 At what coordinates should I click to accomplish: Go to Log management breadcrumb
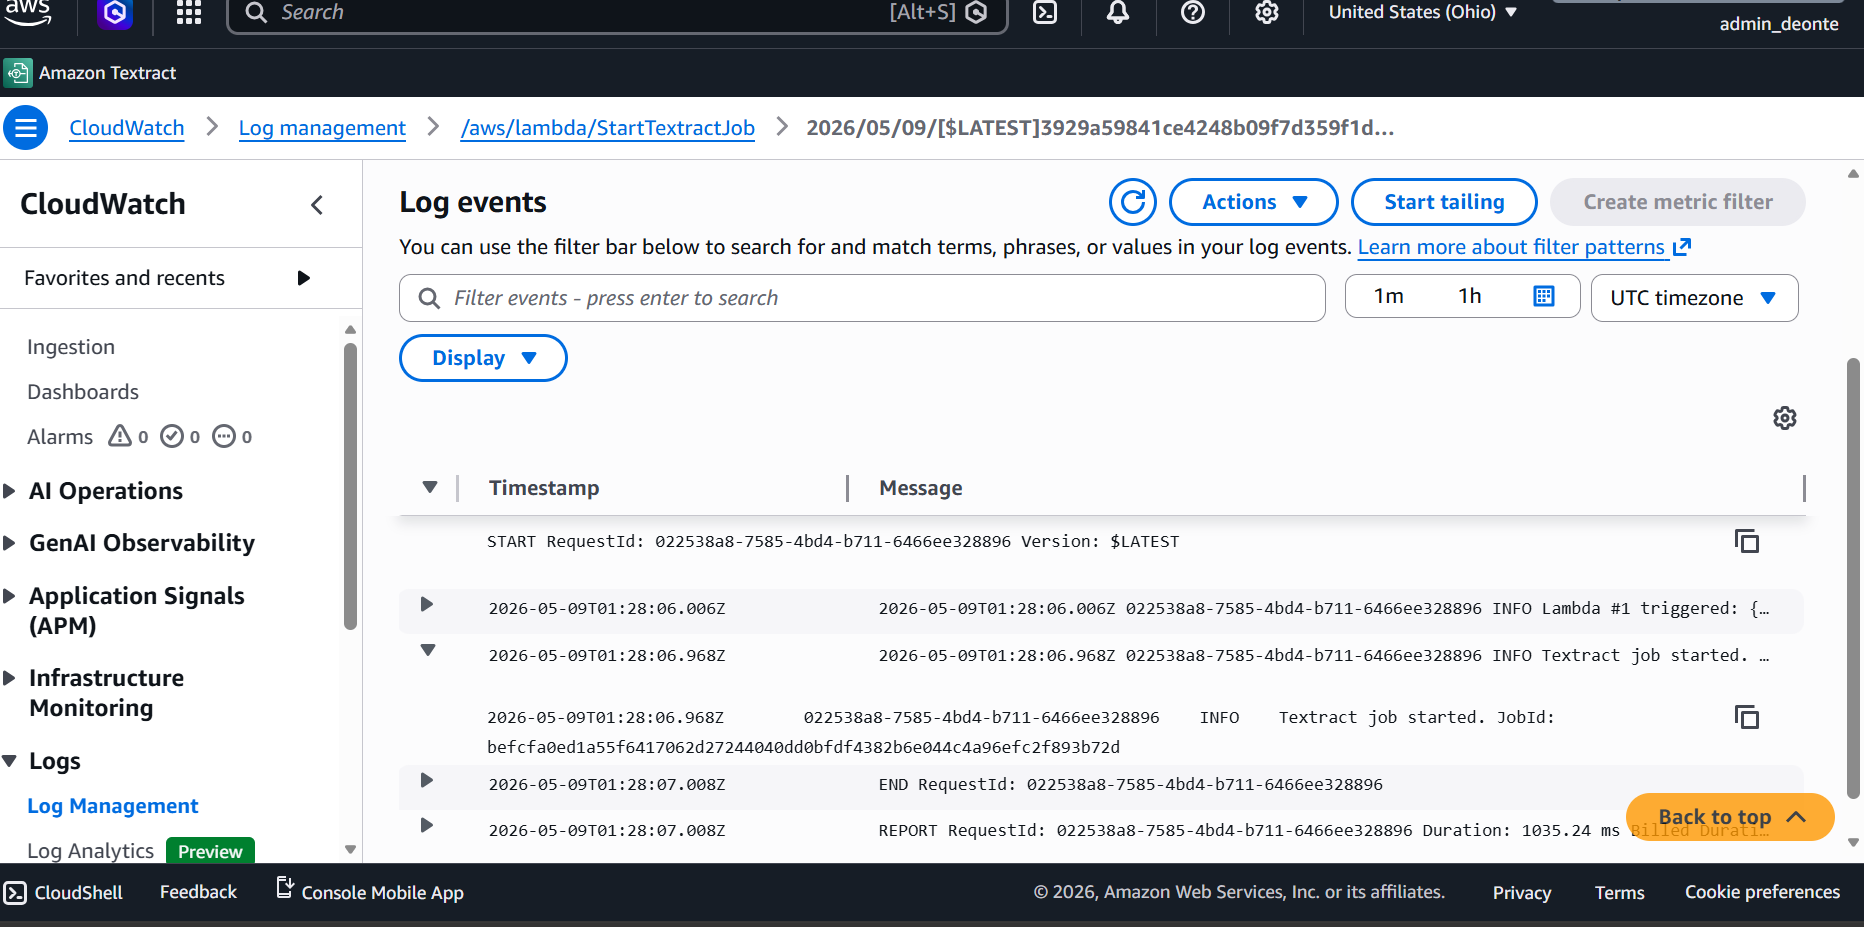322,128
